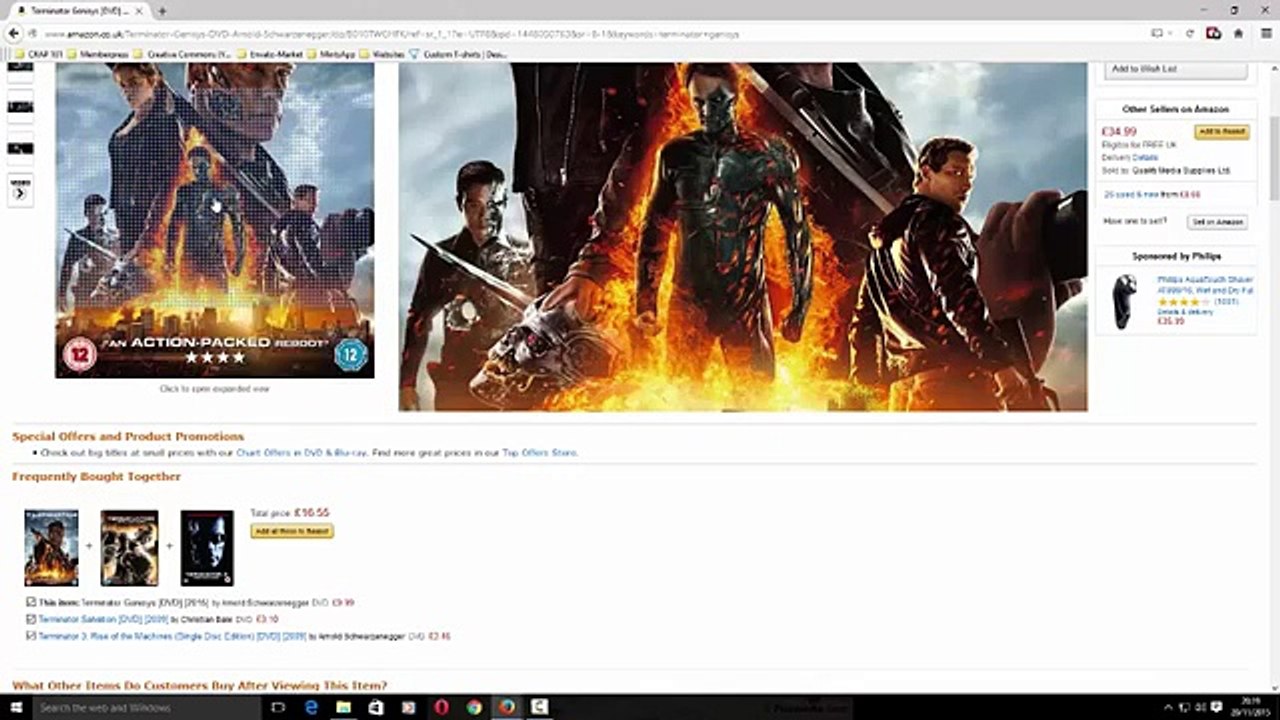Add the £34.99 other-seller offer to basket

1221,132
